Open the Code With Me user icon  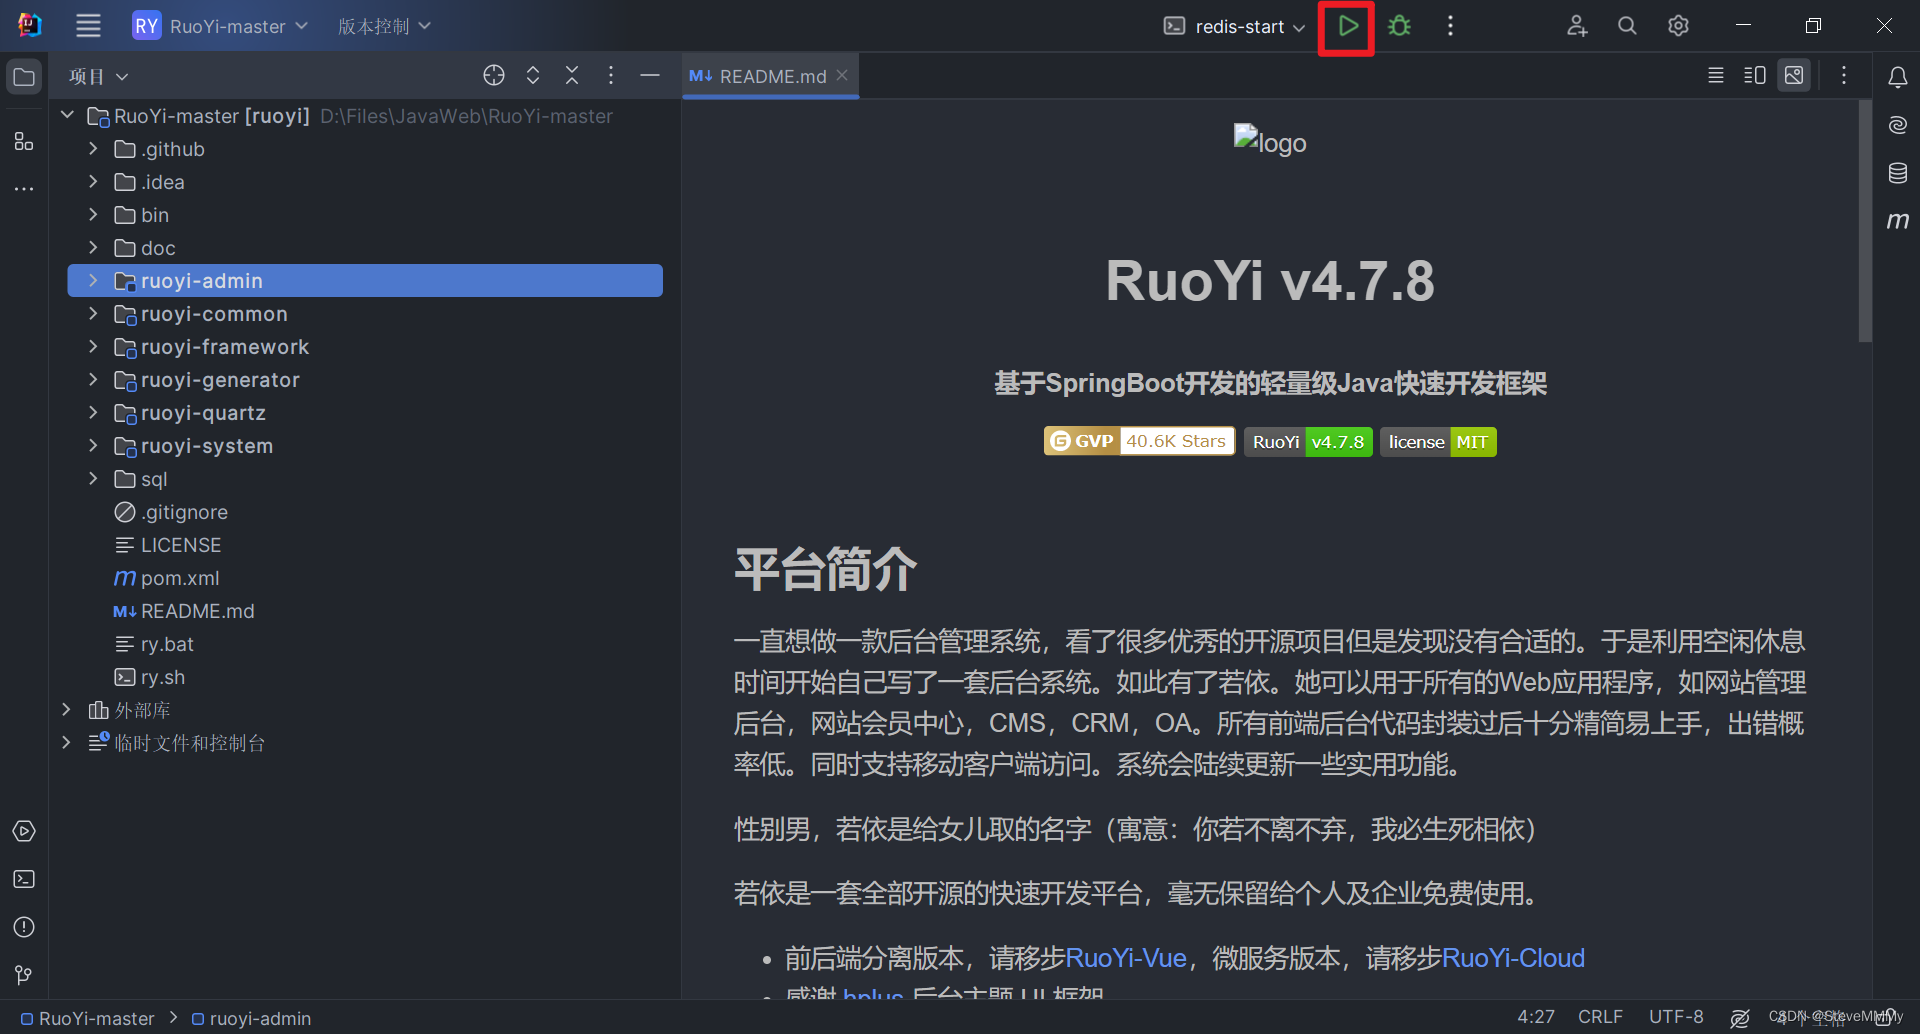pyautogui.click(x=1577, y=26)
